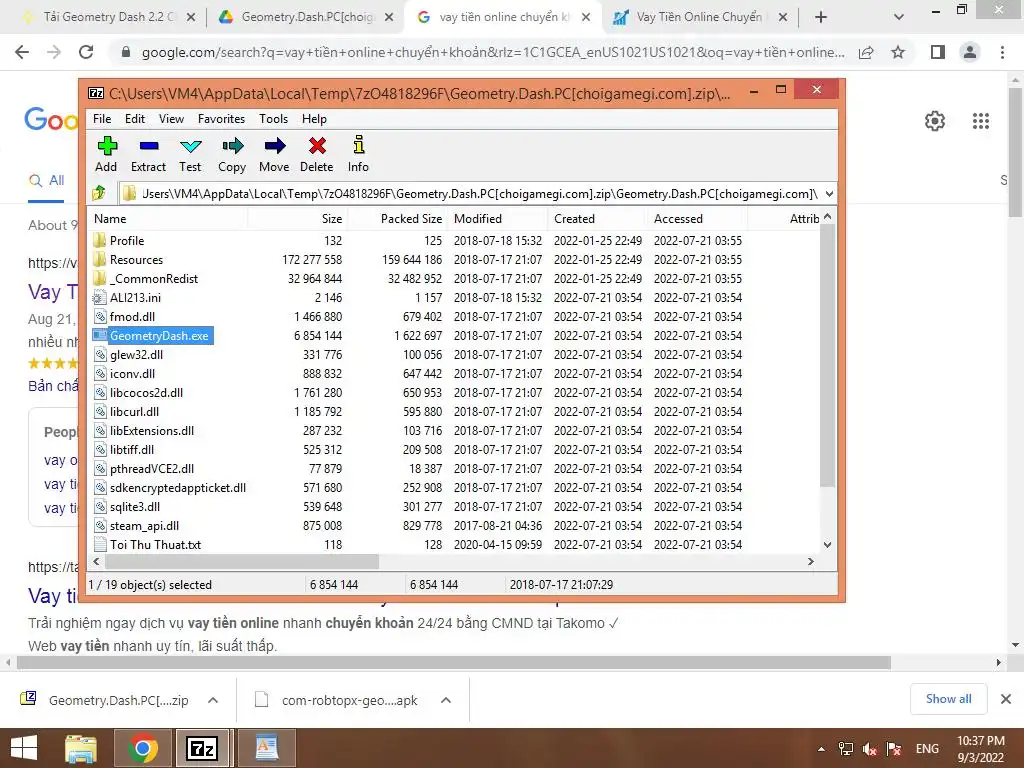The image size is (1024, 768).
Task: Open the Tools menu
Action: pyautogui.click(x=273, y=119)
